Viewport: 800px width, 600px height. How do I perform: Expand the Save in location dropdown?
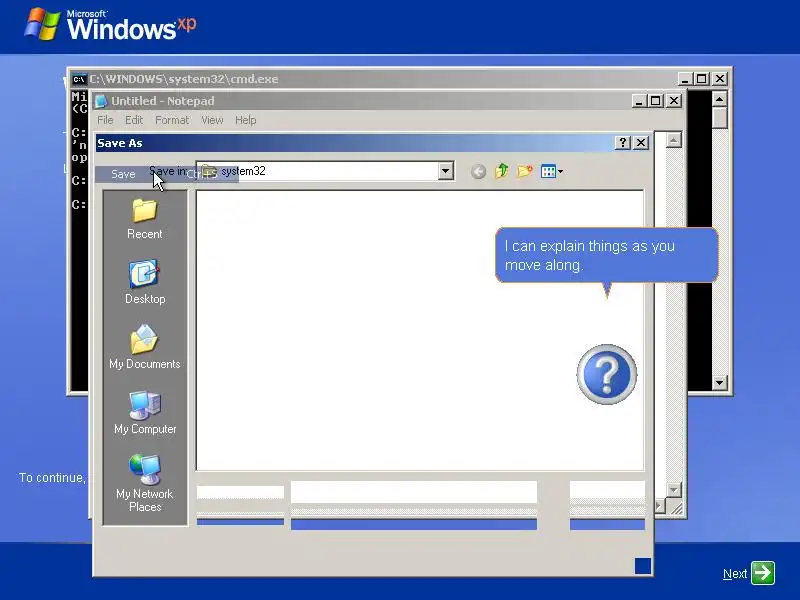[445, 171]
